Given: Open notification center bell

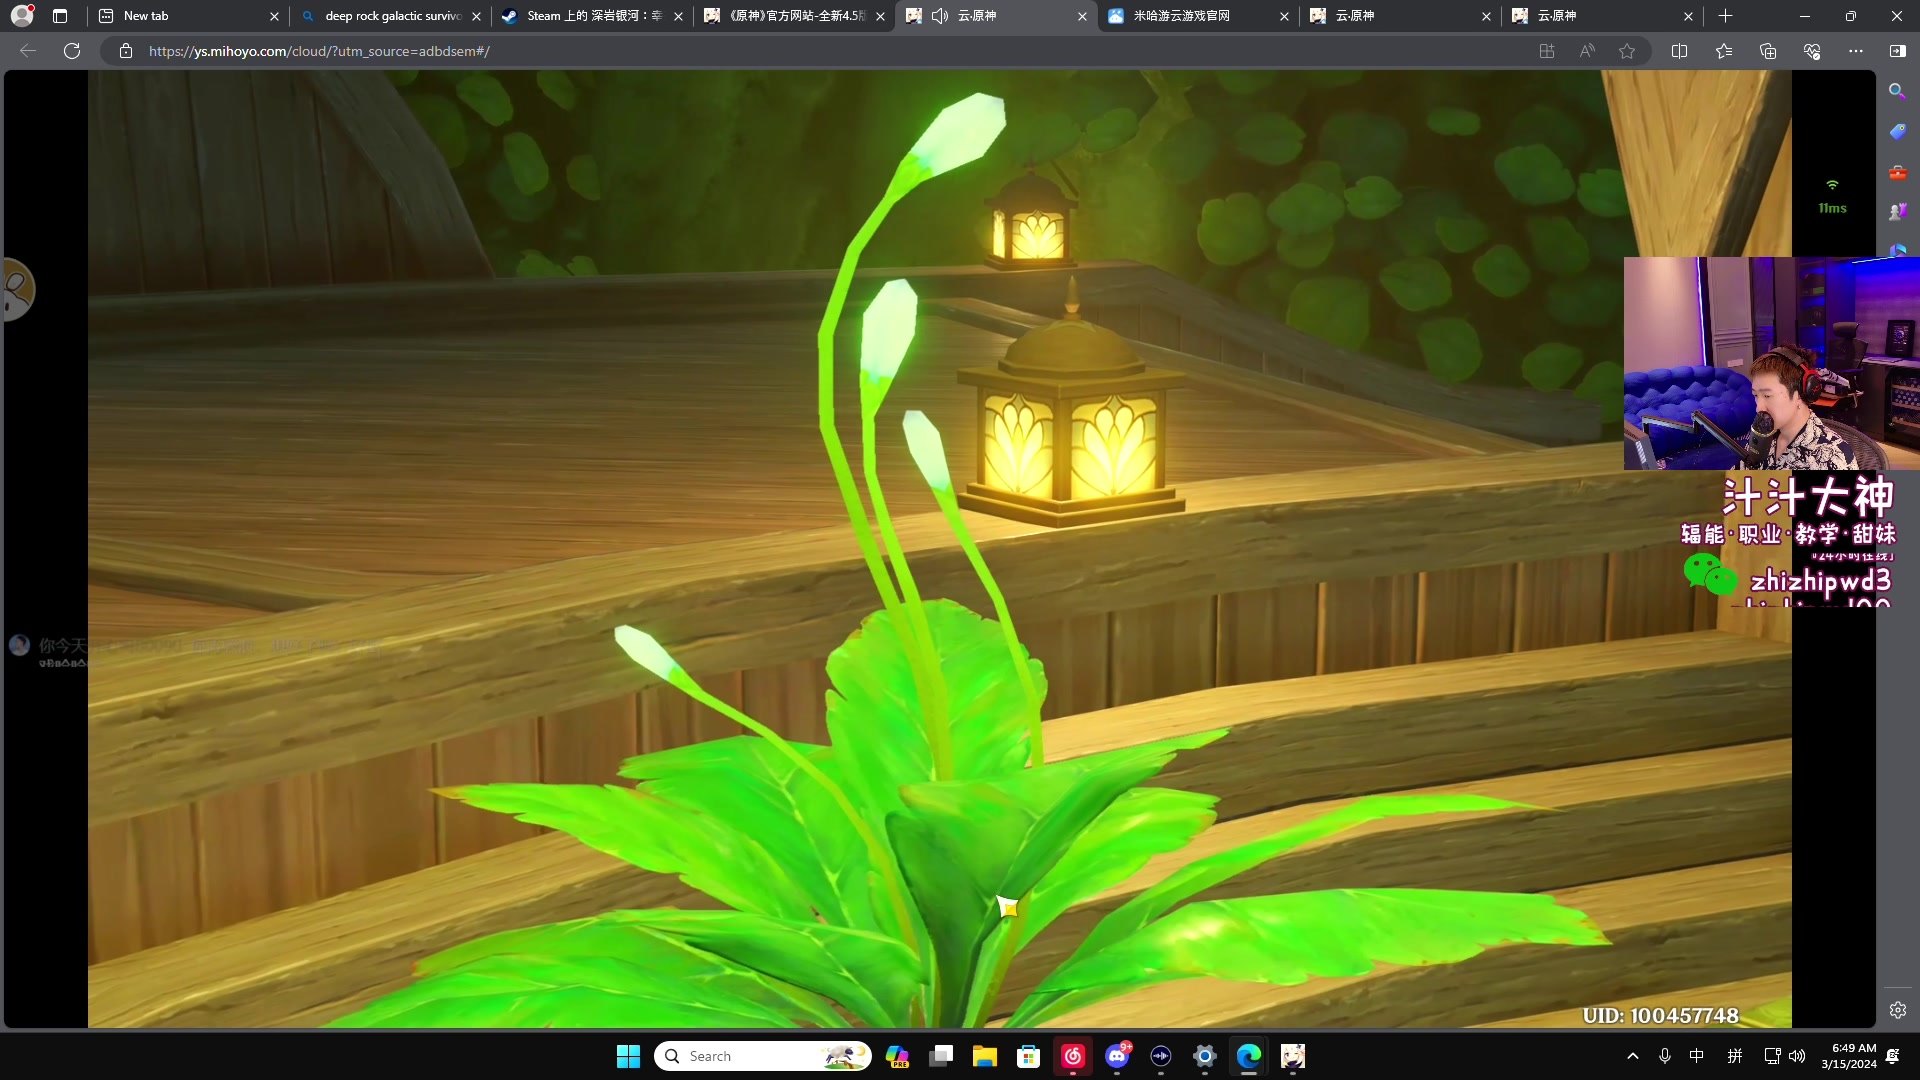Looking at the screenshot, I should [x=1893, y=1056].
